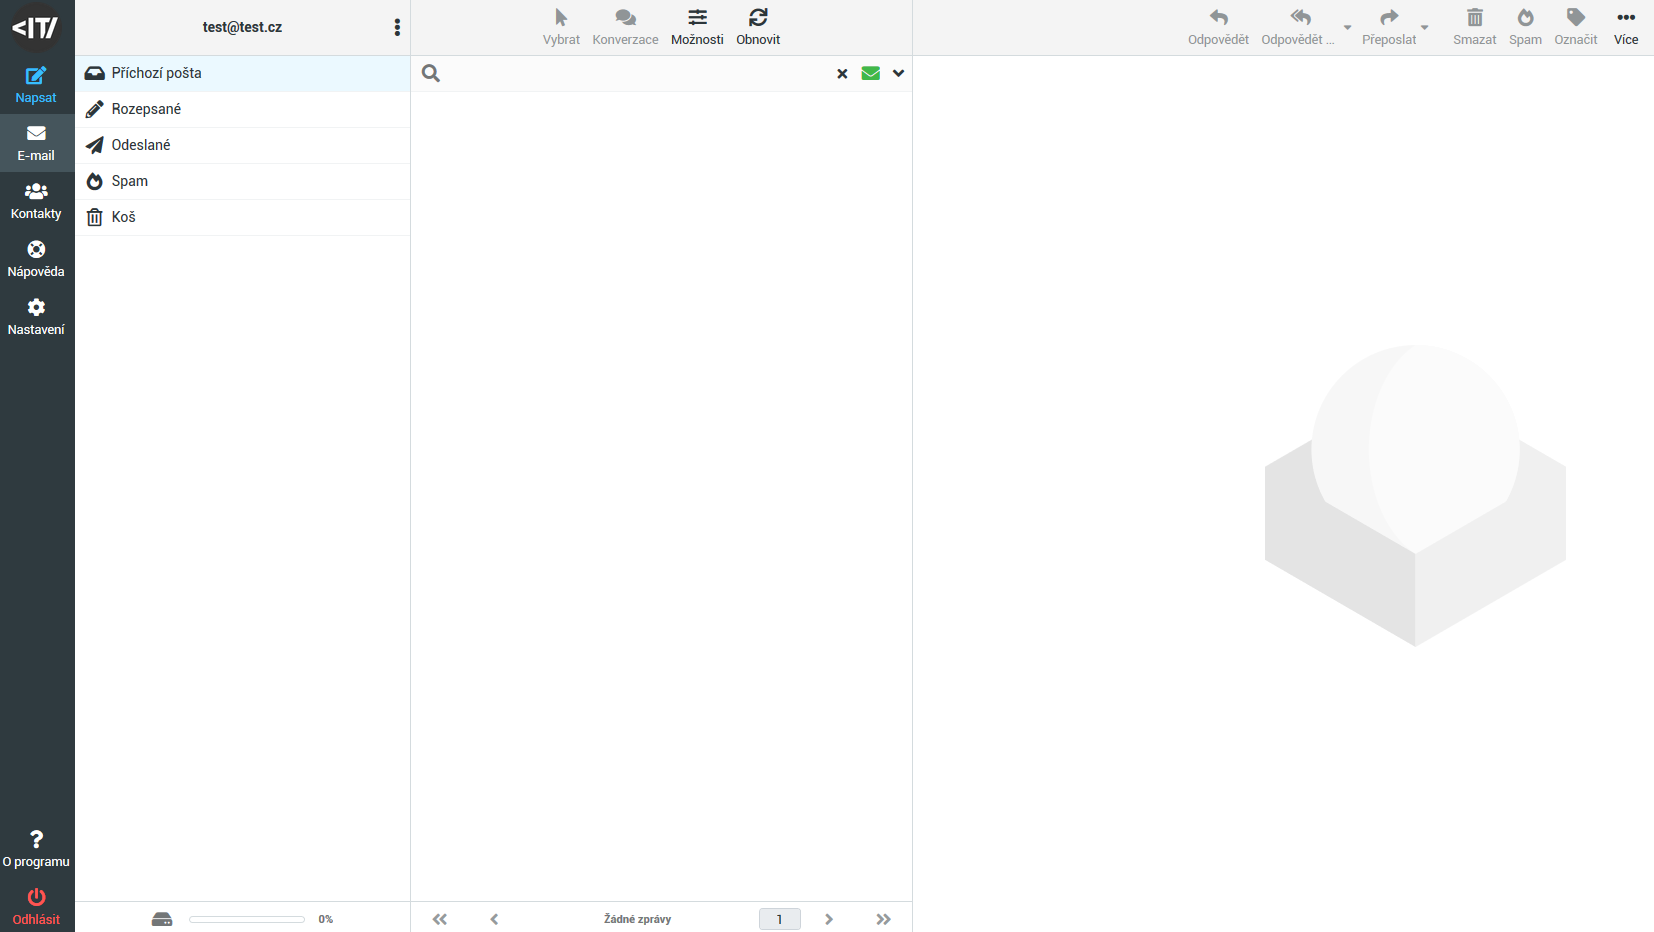This screenshot has width=1654, height=932.
Task: Select the Rozepsané folder
Action: pos(146,109)
